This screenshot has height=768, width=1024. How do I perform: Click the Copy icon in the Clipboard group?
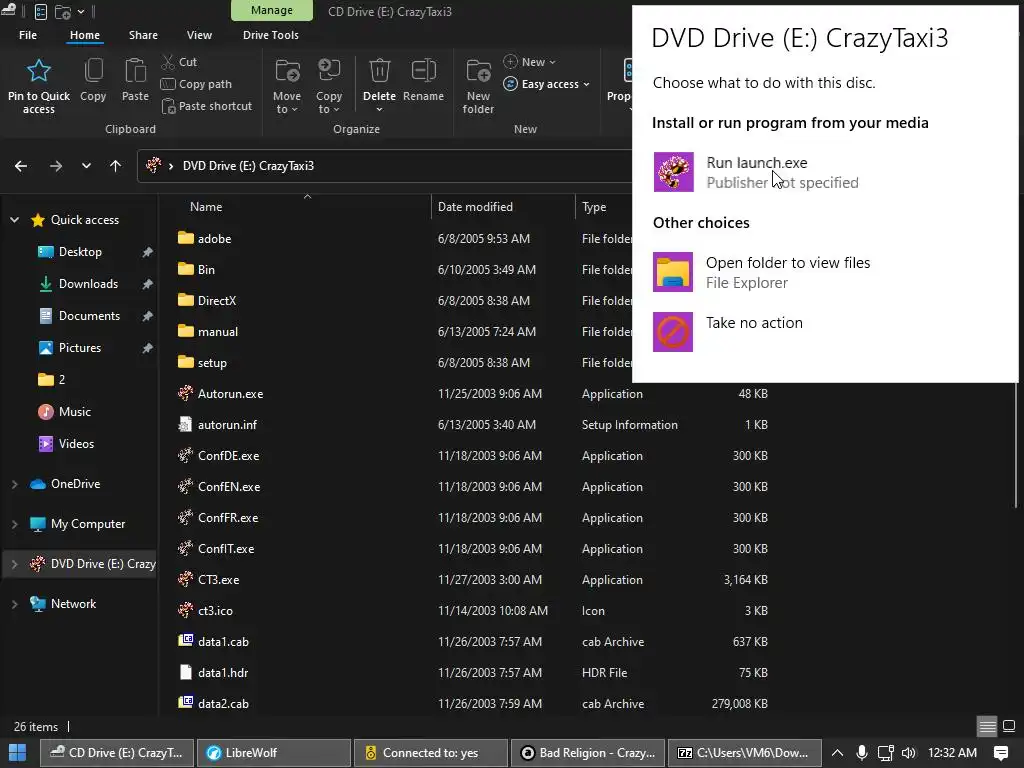[93, 71]
